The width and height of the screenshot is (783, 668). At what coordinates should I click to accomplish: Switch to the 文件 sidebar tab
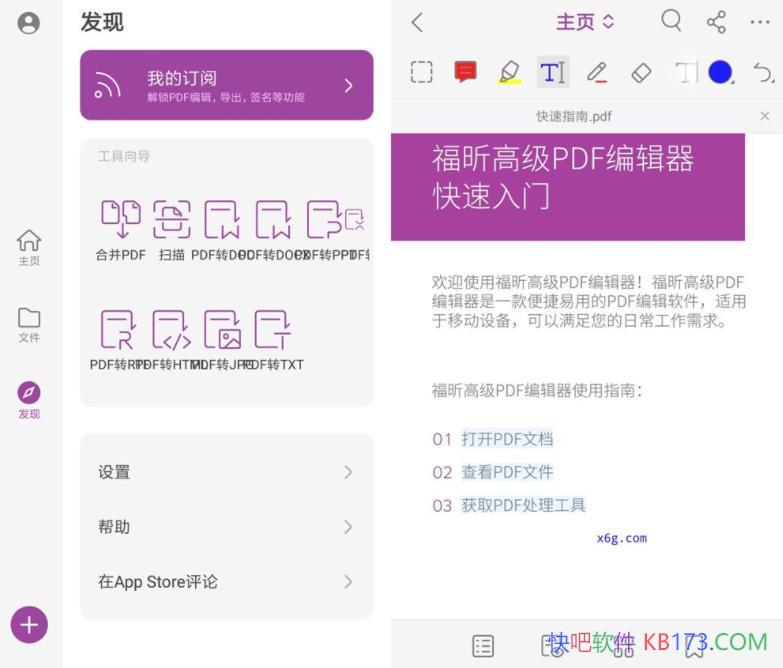tap(29, 325)
